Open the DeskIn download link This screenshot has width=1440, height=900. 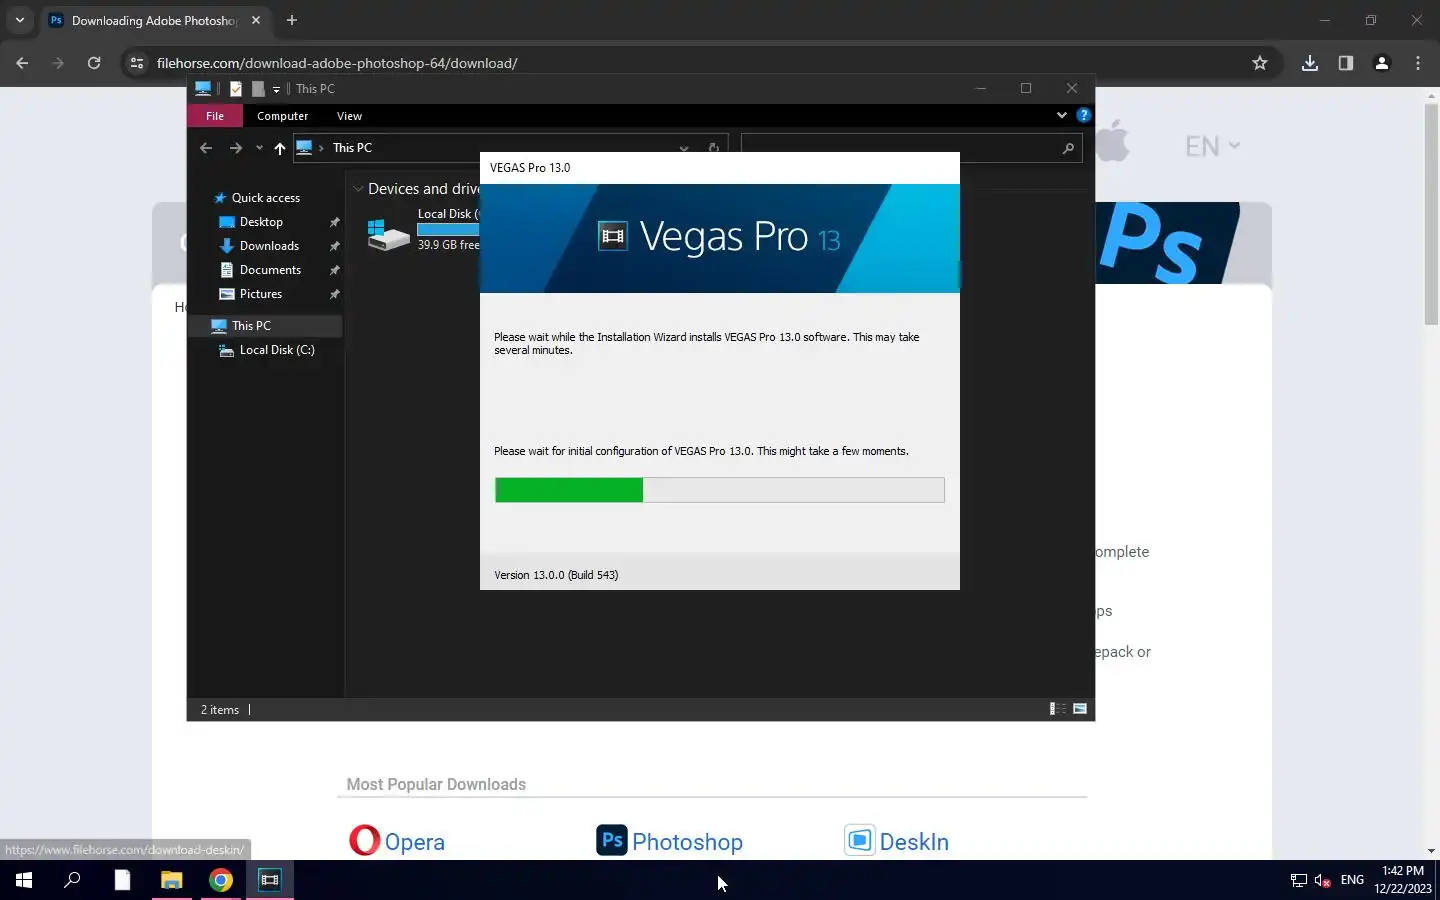914,842
